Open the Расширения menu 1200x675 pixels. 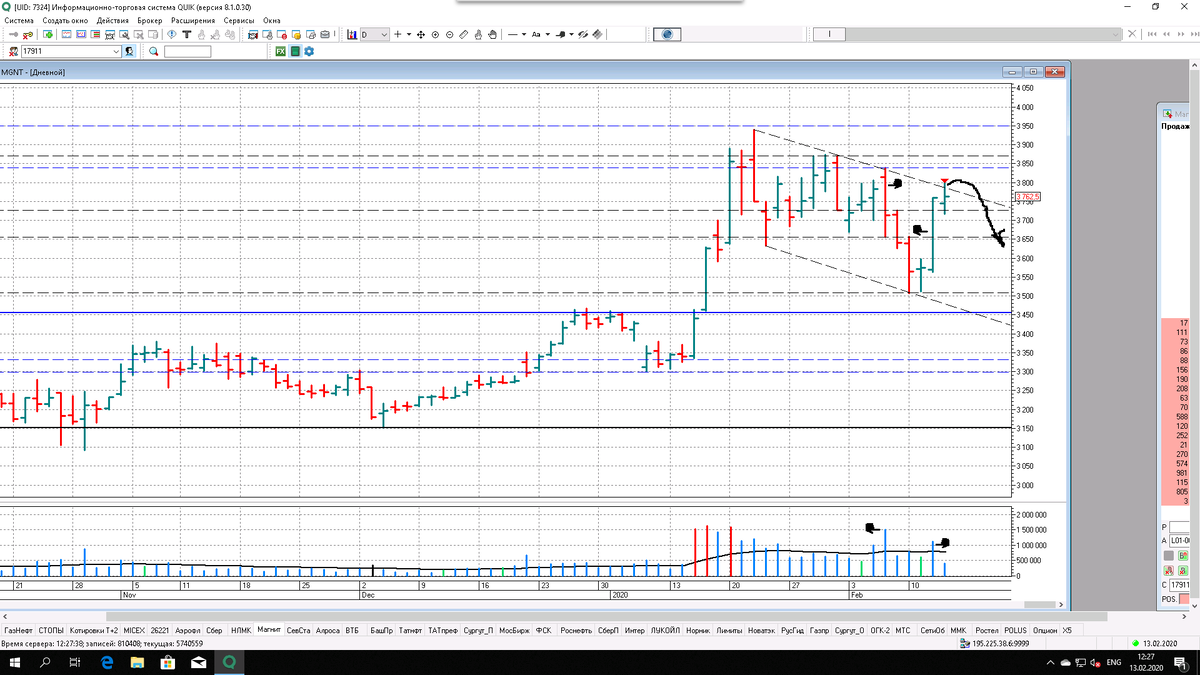(x=191, y=20)
